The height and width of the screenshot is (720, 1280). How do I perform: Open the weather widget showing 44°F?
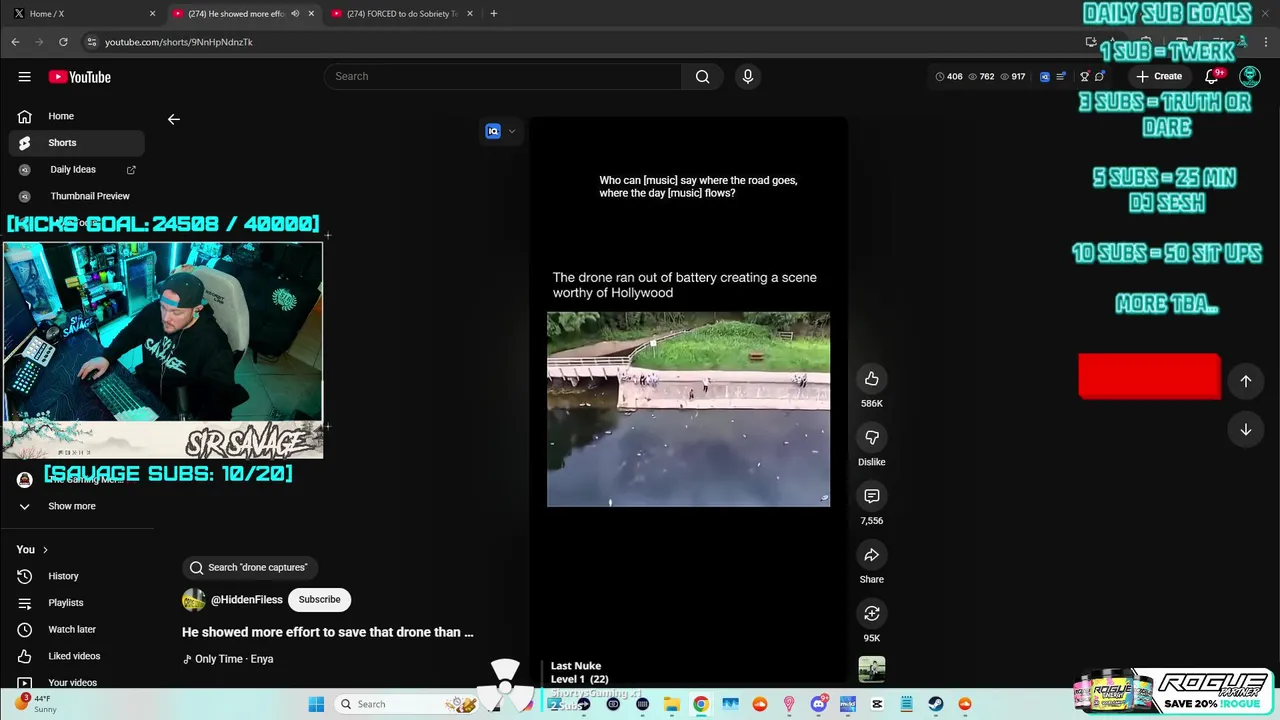(35, 704)
